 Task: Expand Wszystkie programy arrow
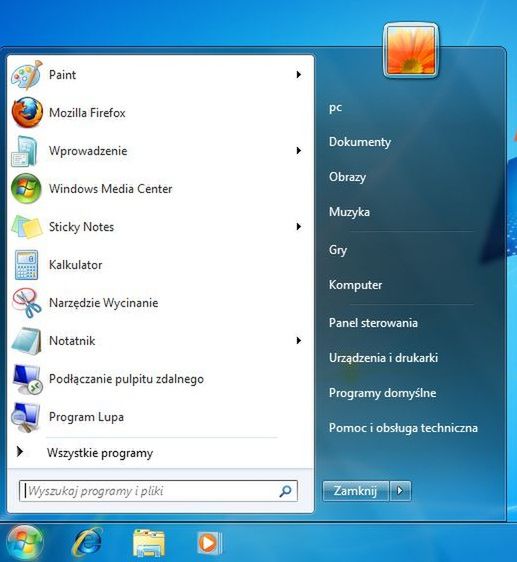coord(20,452)
